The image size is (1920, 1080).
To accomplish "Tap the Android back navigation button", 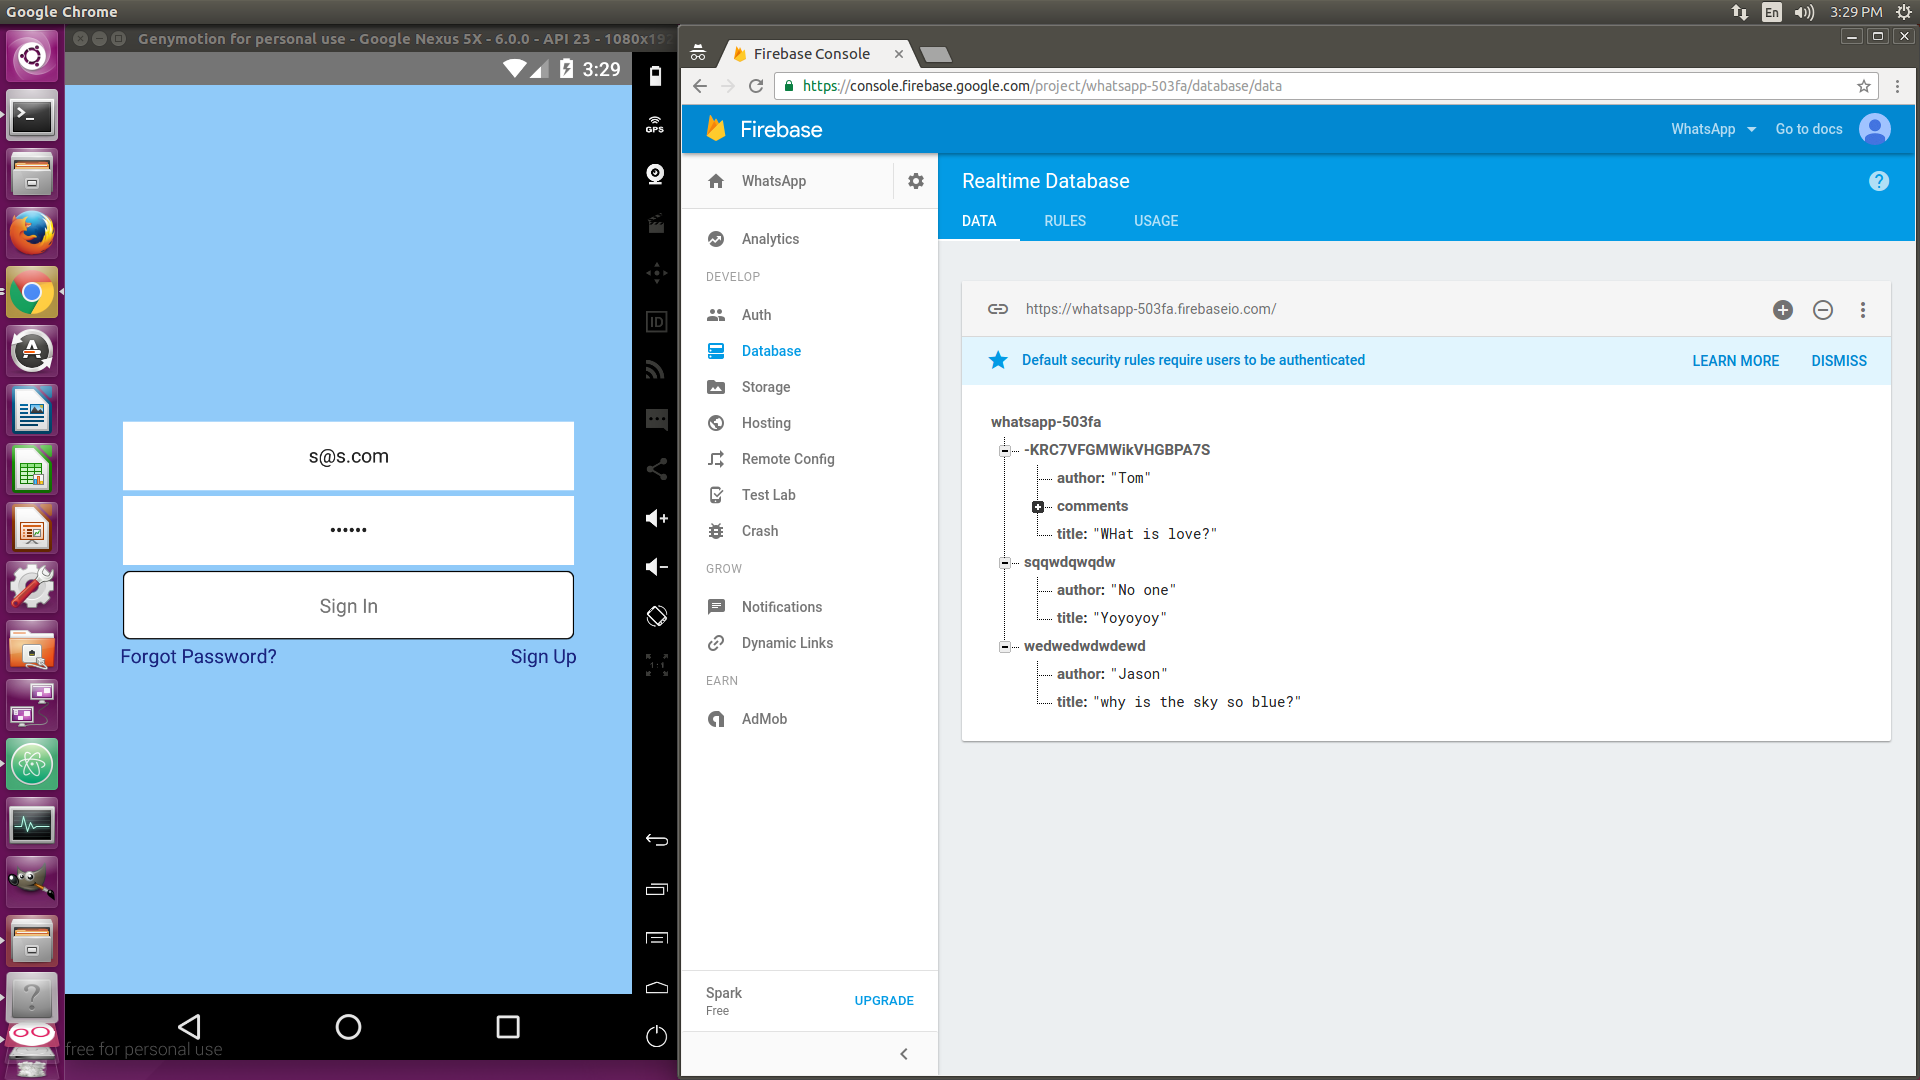I will pos(189,1026).
